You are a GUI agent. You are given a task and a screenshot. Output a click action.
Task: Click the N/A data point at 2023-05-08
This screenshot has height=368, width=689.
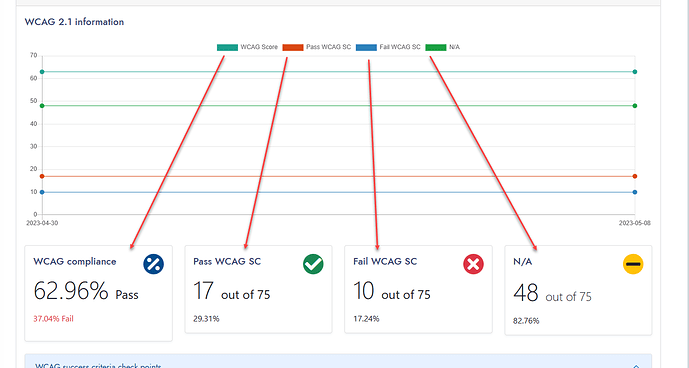[635, 106]
